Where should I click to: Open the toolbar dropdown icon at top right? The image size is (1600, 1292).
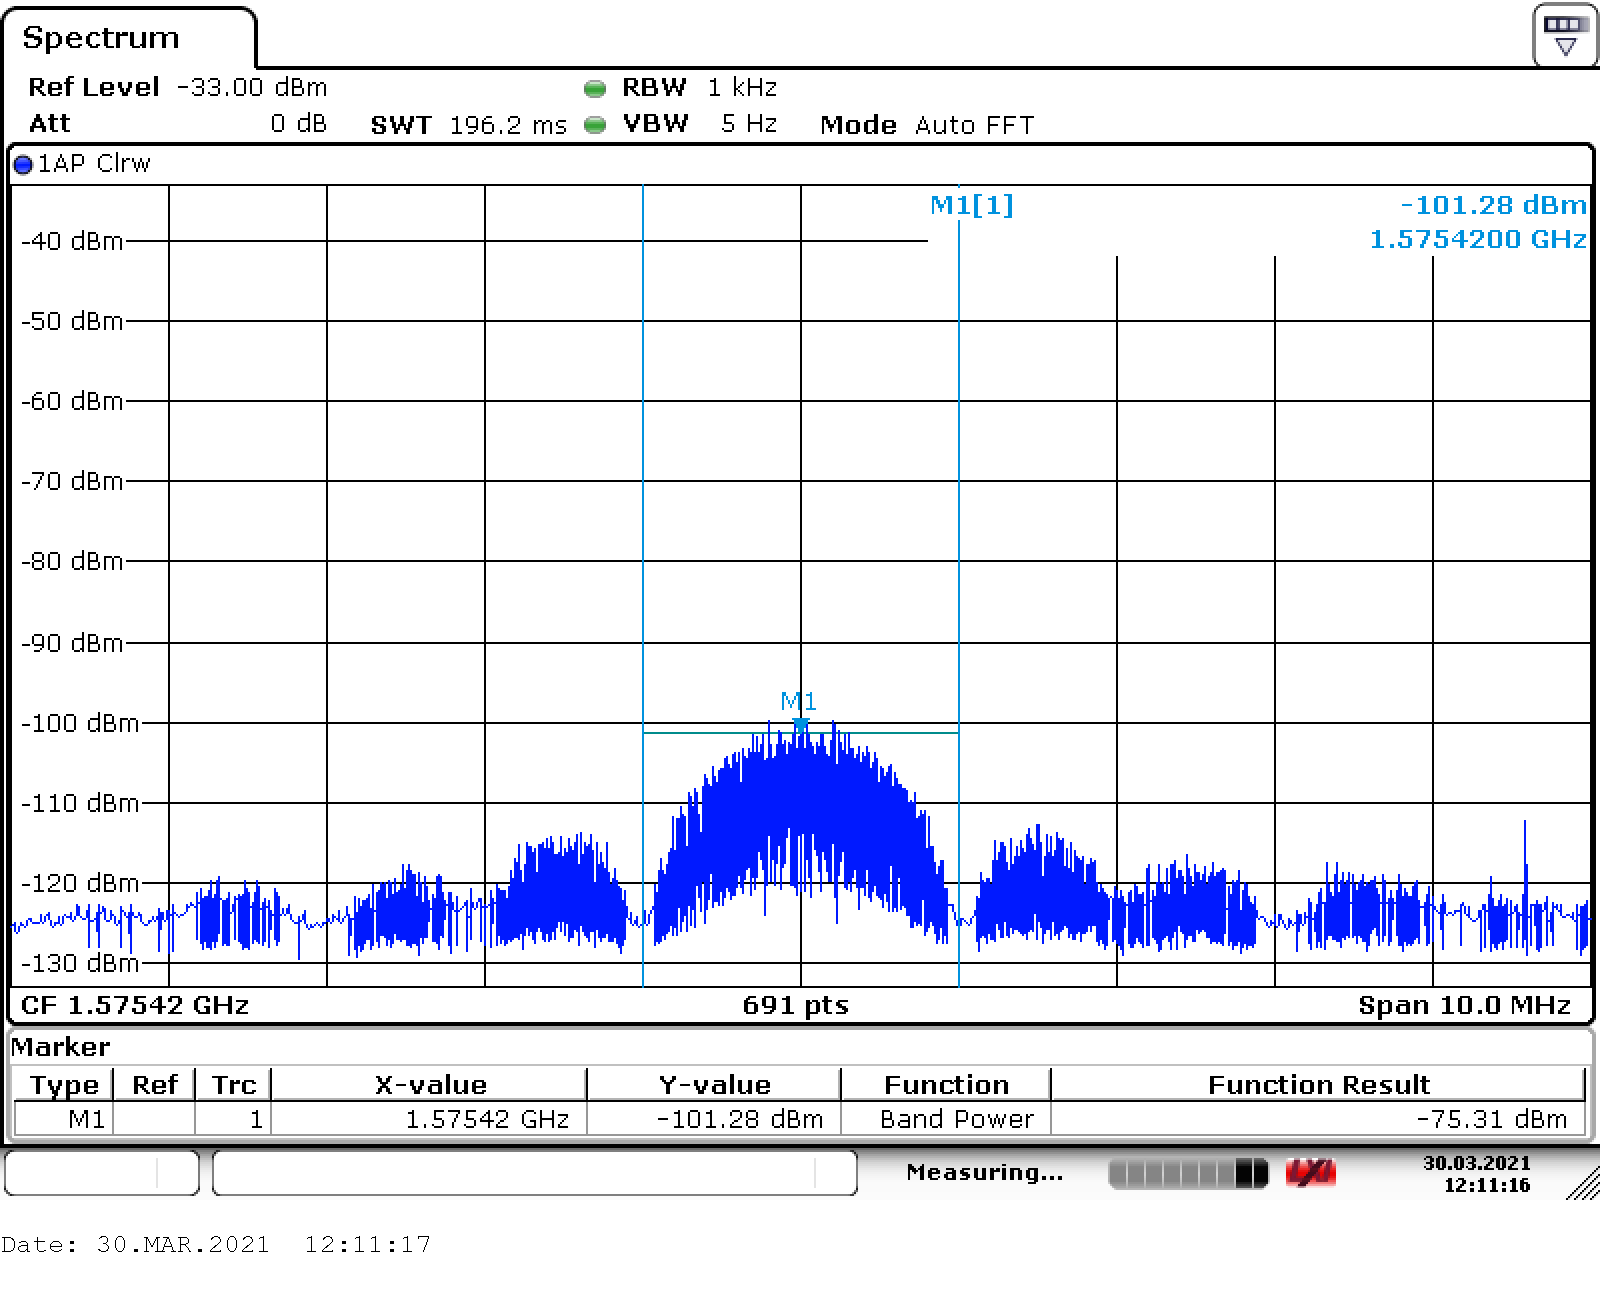pyautogui.click(x=1564, y=35)
